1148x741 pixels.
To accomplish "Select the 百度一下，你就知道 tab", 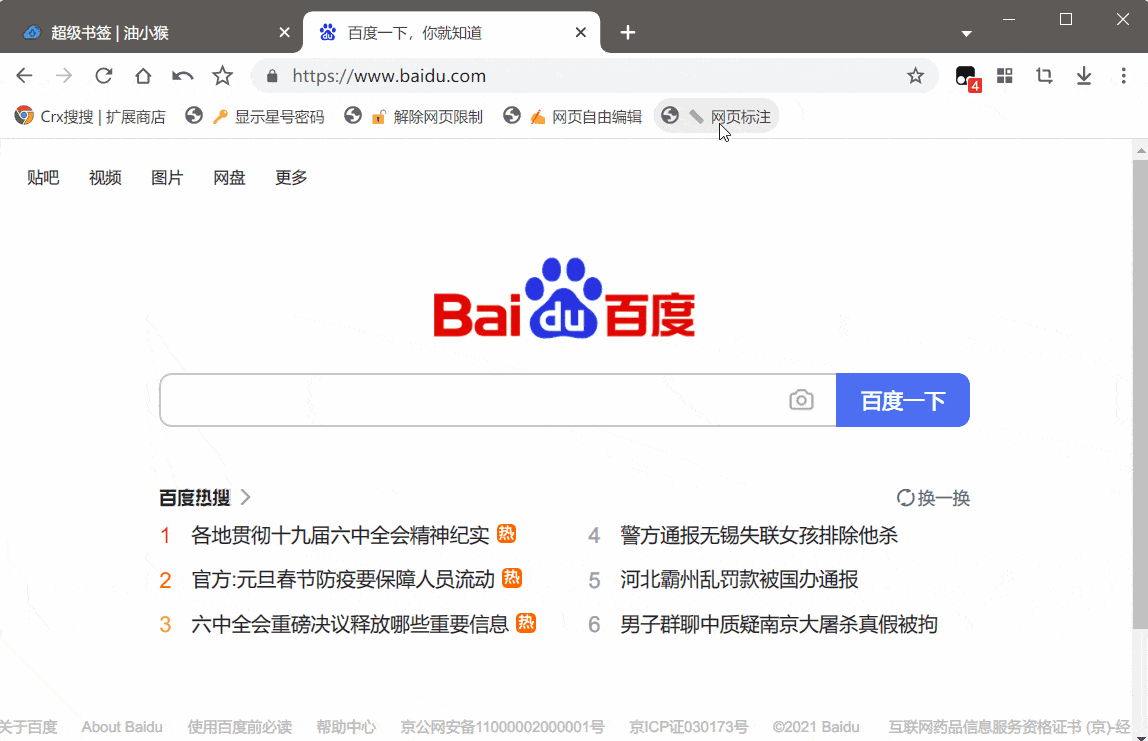I will click(x=452, y=33).
